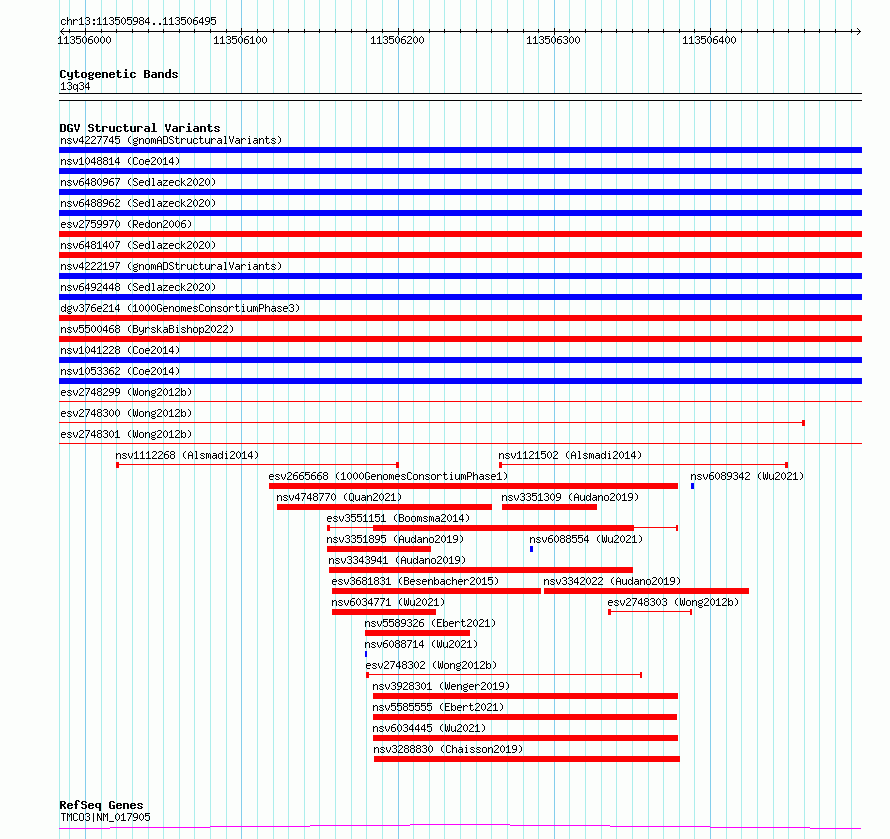Open variant nsv1112268 (Alsmadi2014)

187,455
